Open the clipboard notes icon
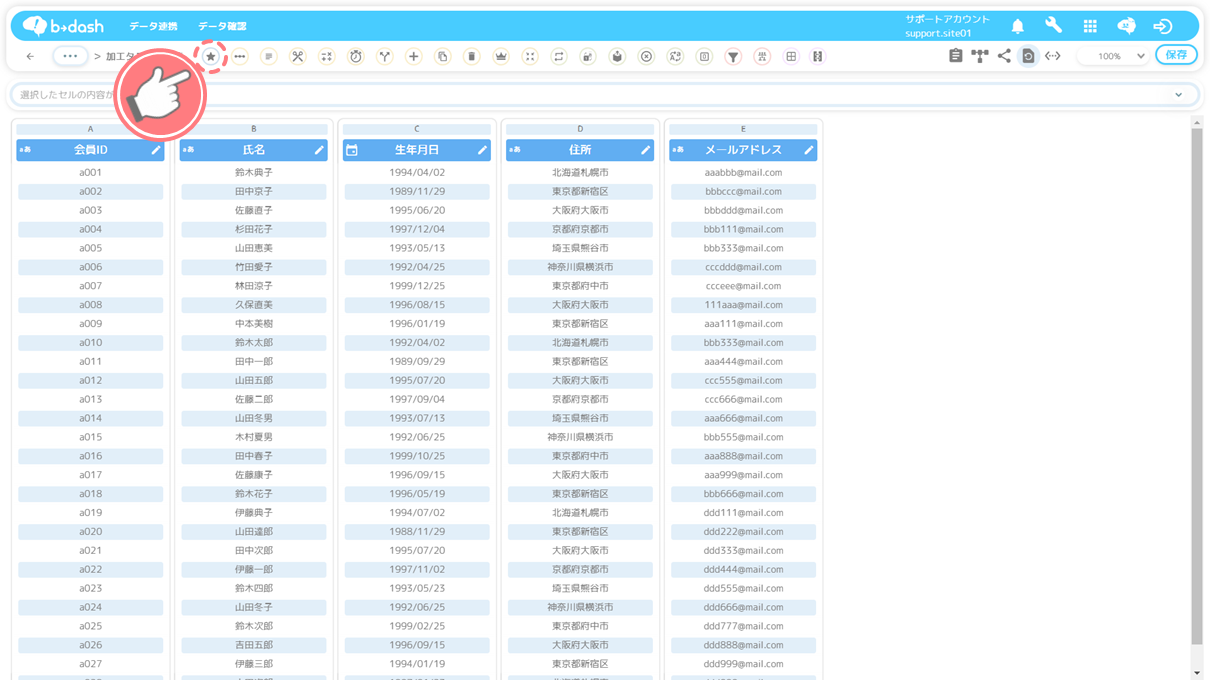The height and width of the screenshot is (680, 1210). pos(955,57)
